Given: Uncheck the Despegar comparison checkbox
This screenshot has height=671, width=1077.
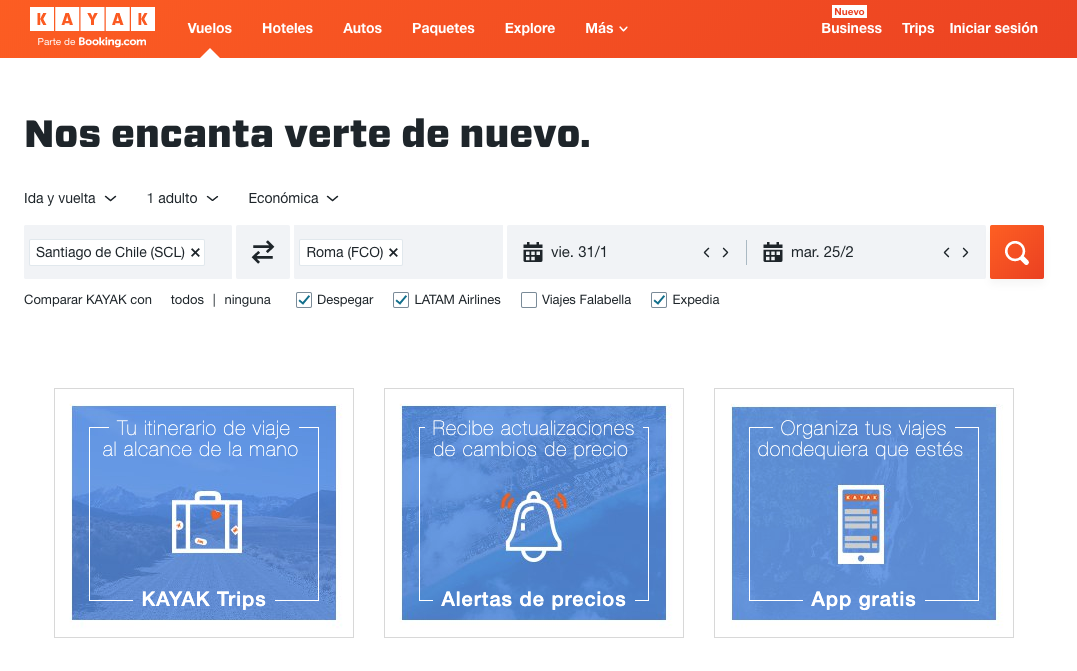Looking at the screenshot, I should click(303, 299).
